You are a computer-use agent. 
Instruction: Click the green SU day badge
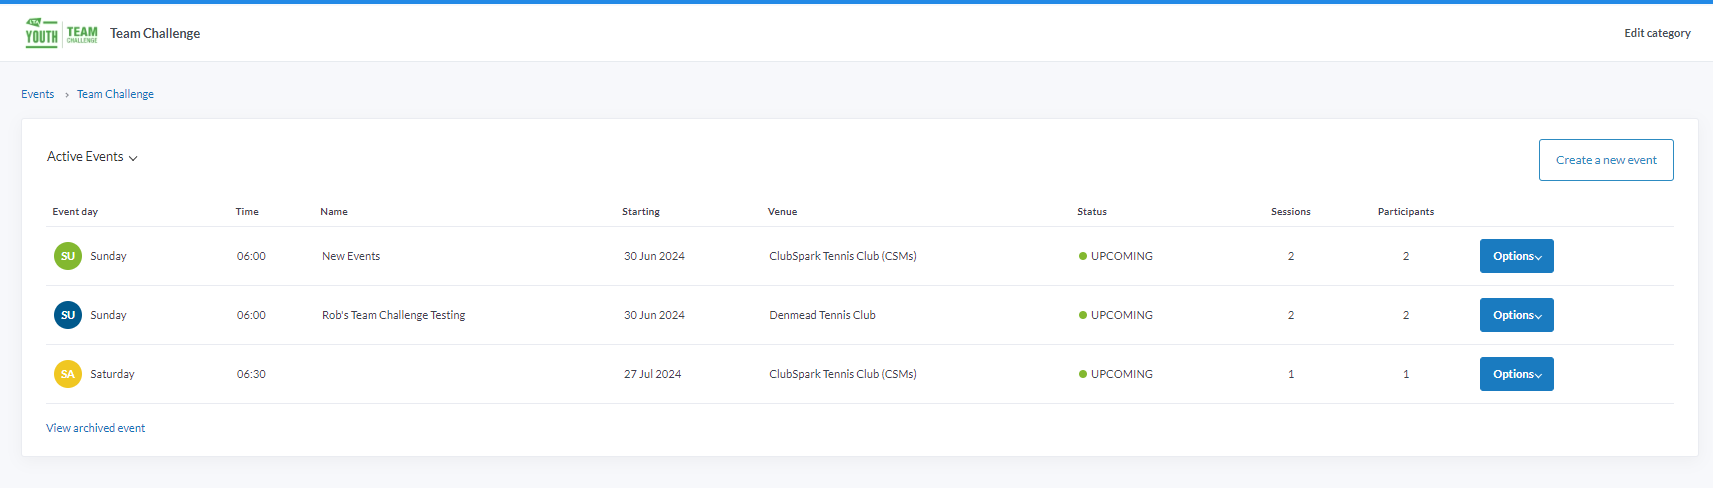click(x=68, y=256)
